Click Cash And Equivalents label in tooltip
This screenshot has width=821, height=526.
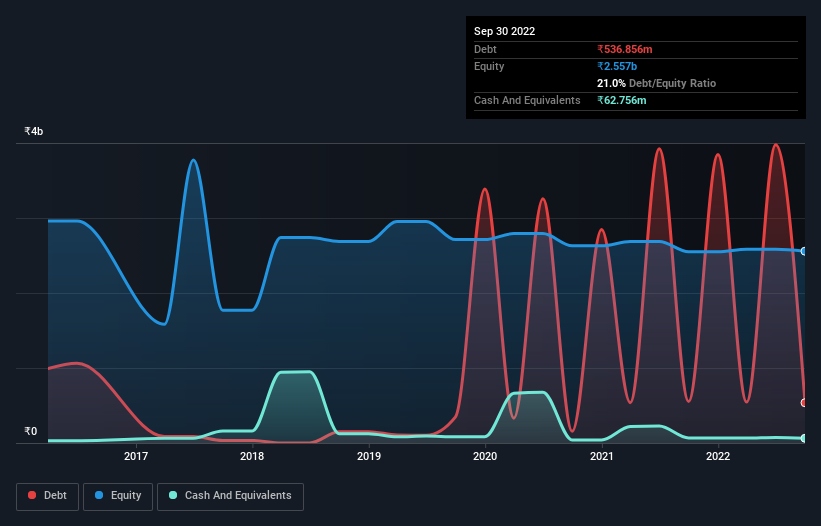point(527,100)
